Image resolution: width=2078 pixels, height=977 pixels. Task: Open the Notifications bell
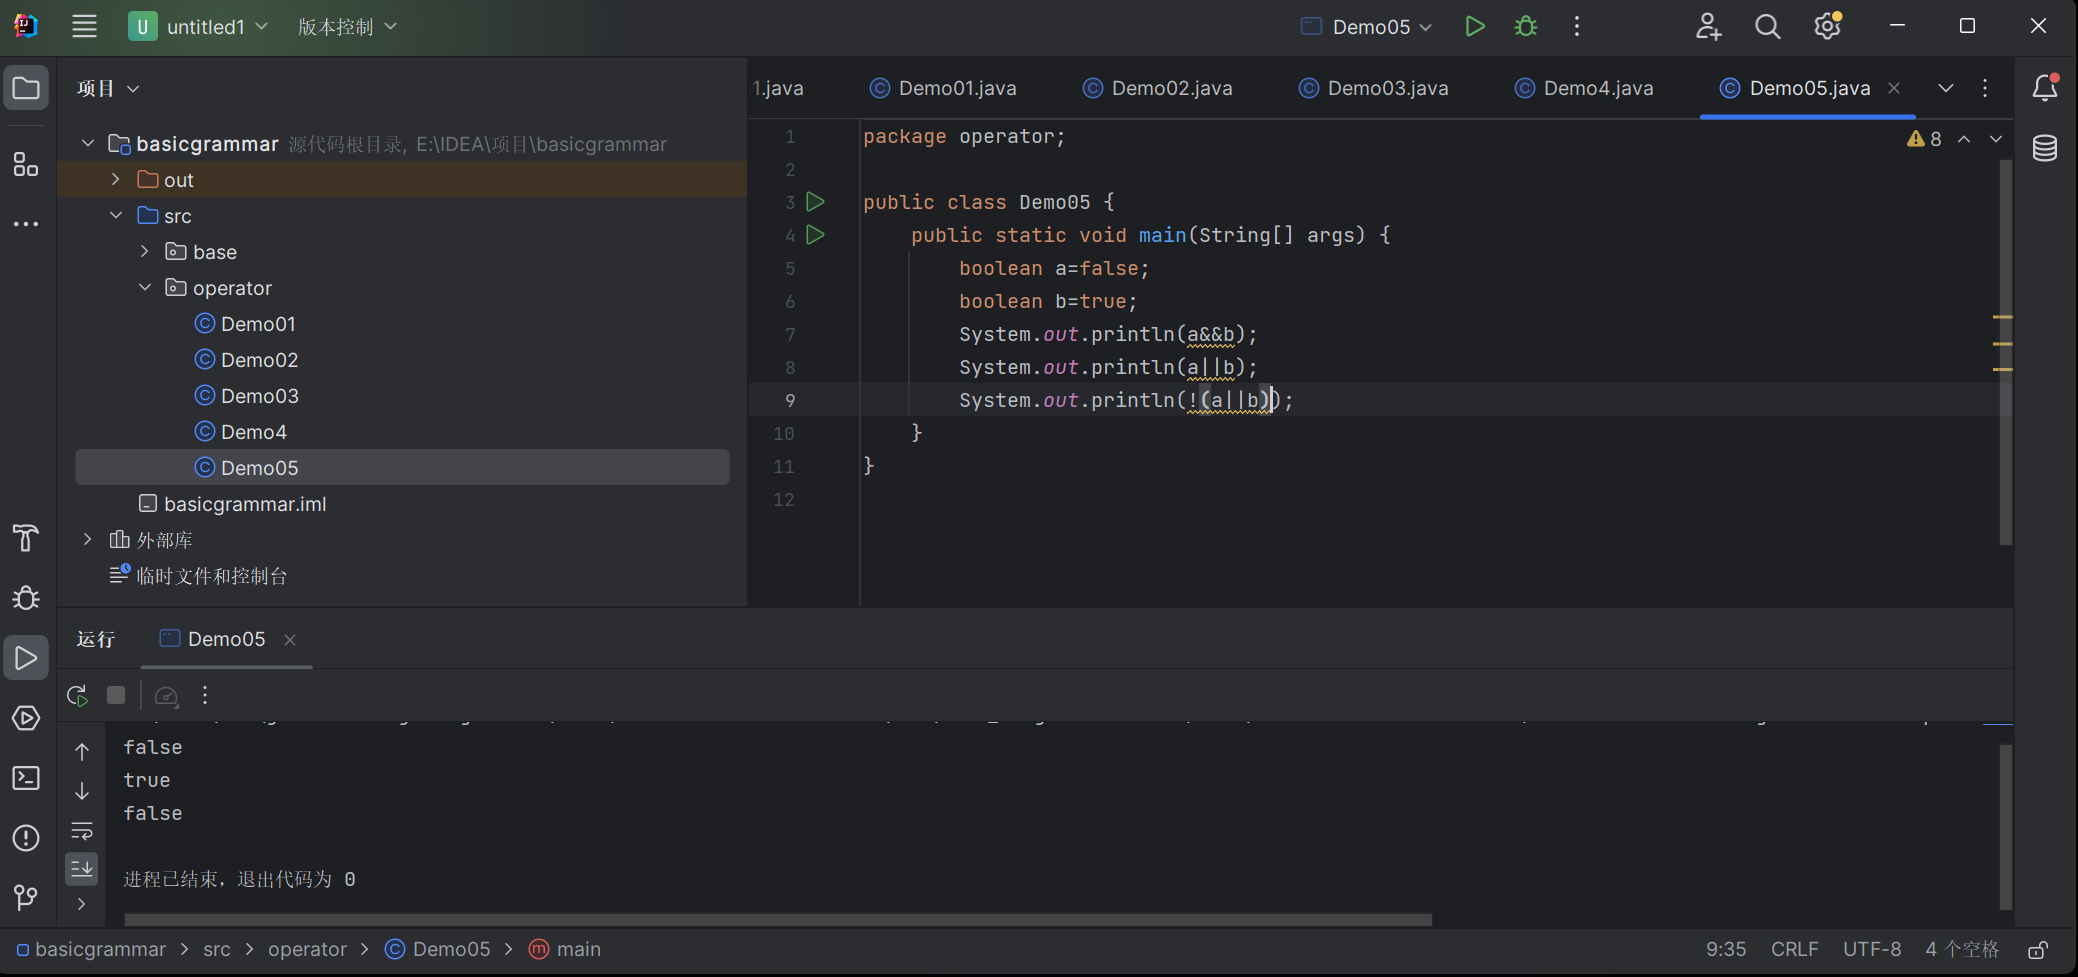point(2045,88)
